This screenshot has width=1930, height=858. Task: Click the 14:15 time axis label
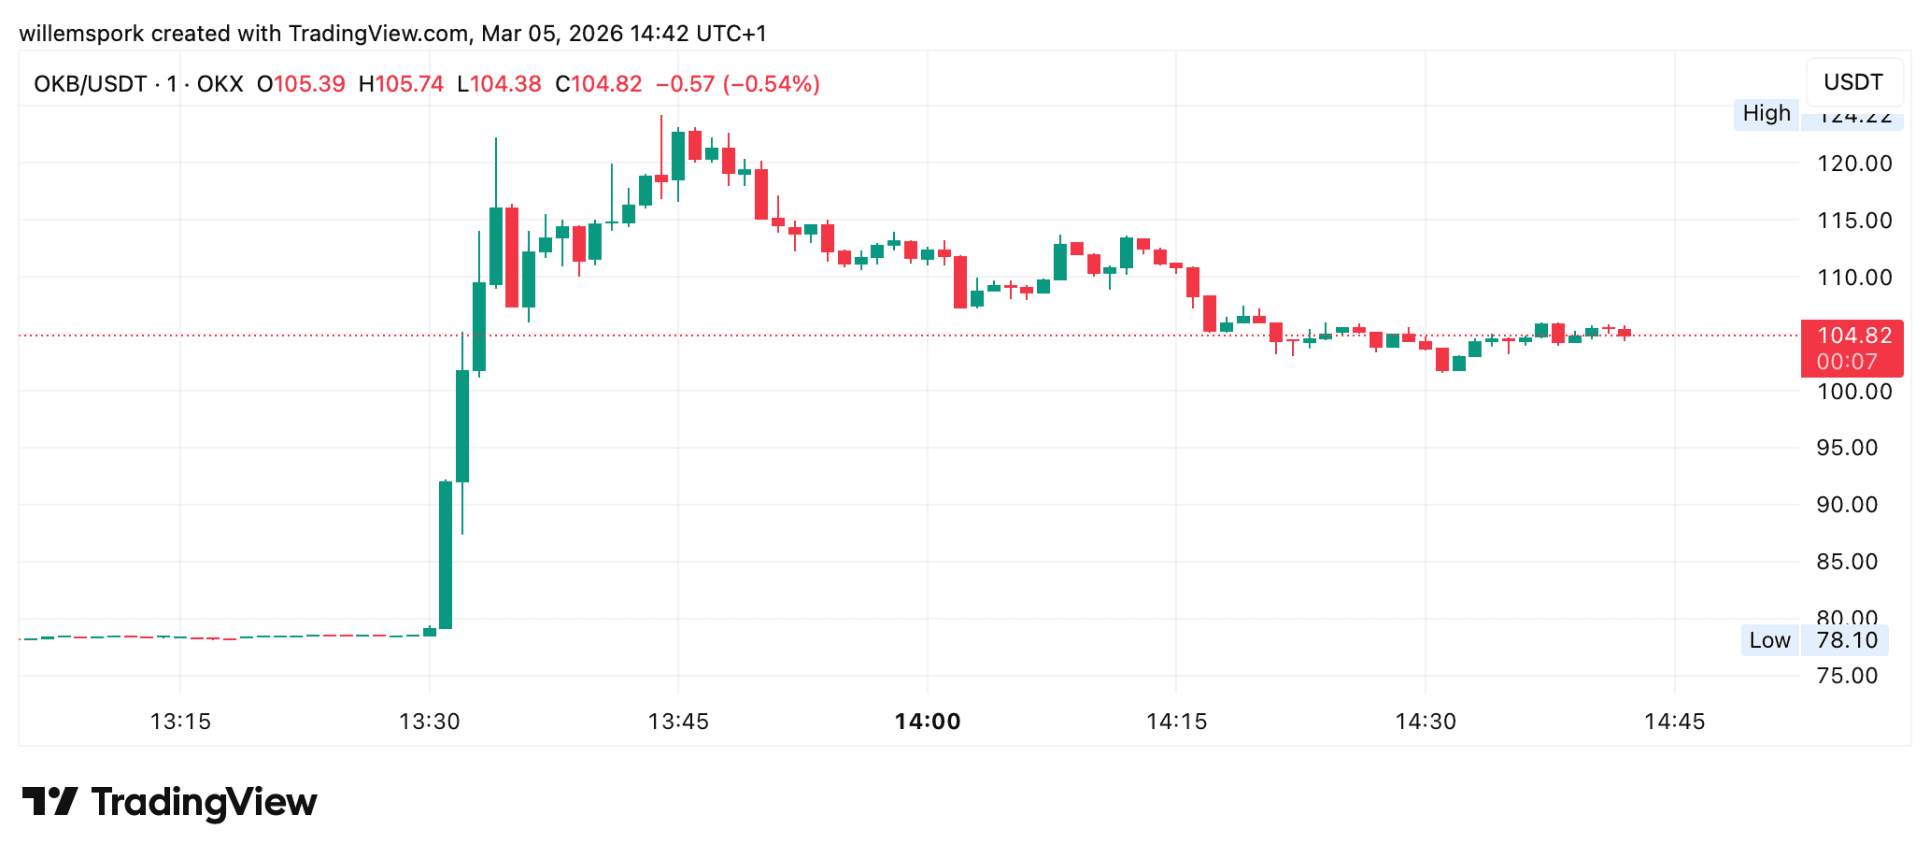pyautogui.click(x=1176, y=721)
